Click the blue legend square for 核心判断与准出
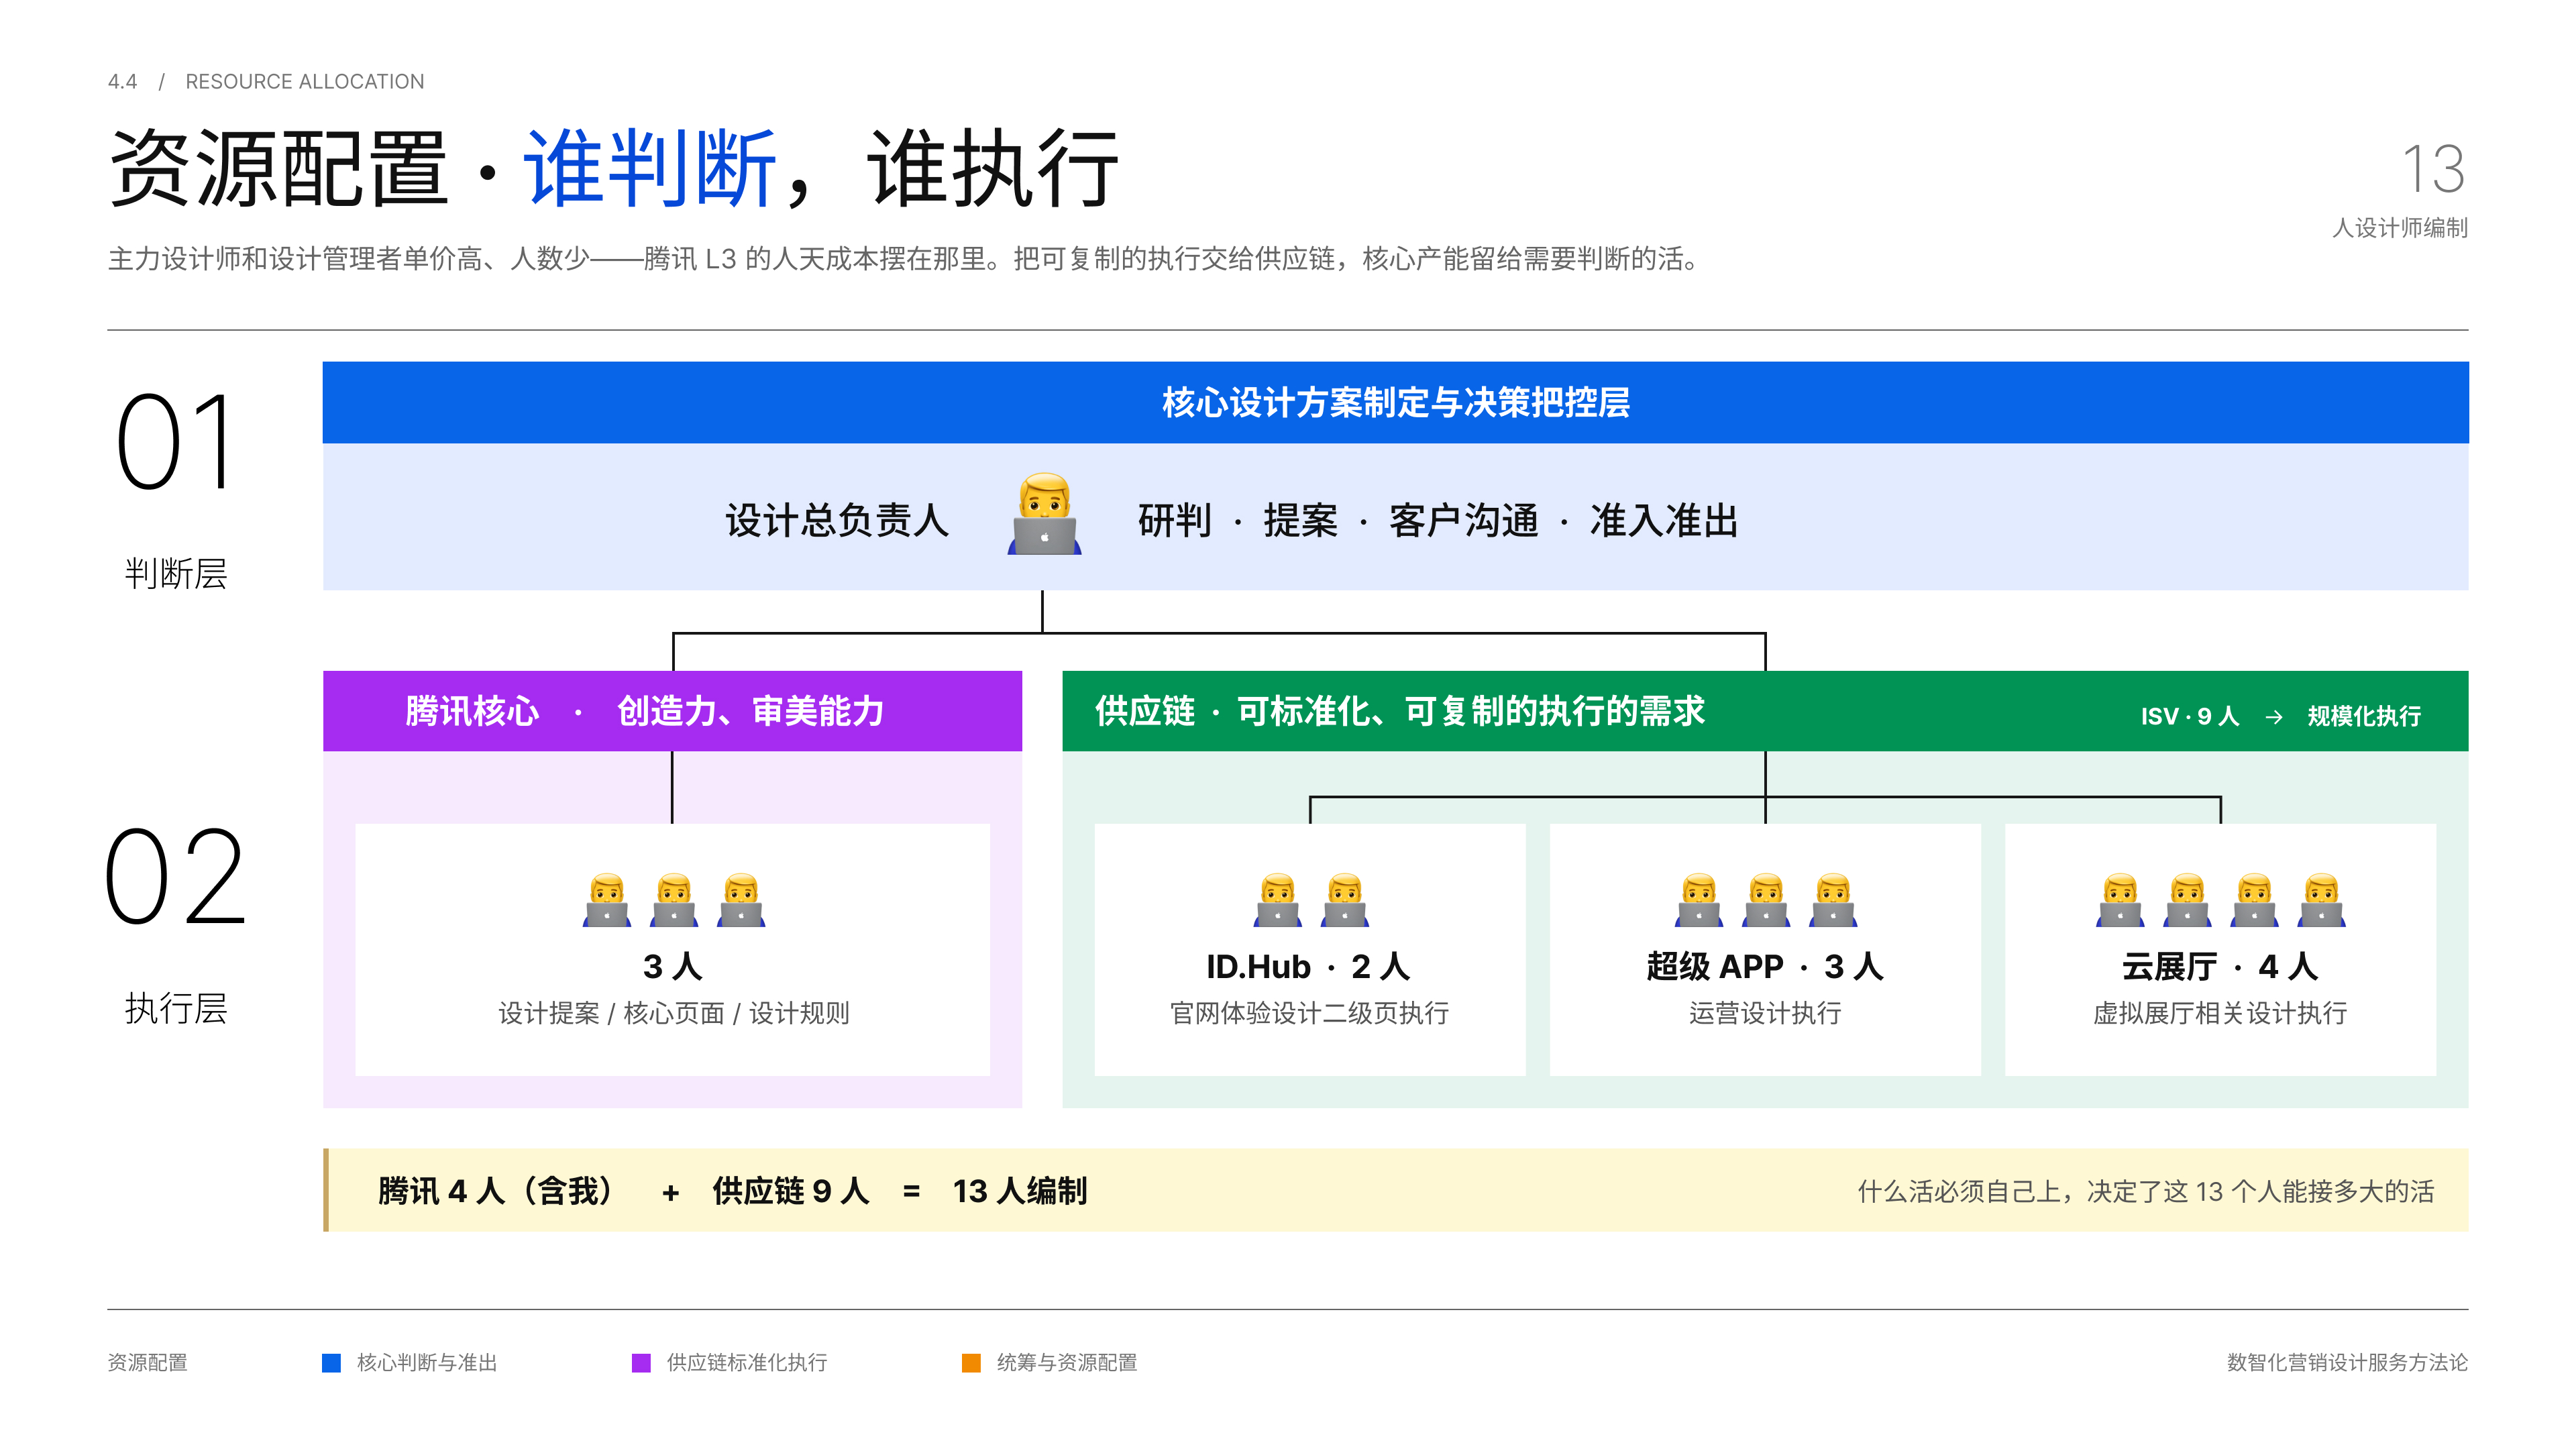Image resolution: width=2576 pixels, height=1449 pixels. 331,1362
